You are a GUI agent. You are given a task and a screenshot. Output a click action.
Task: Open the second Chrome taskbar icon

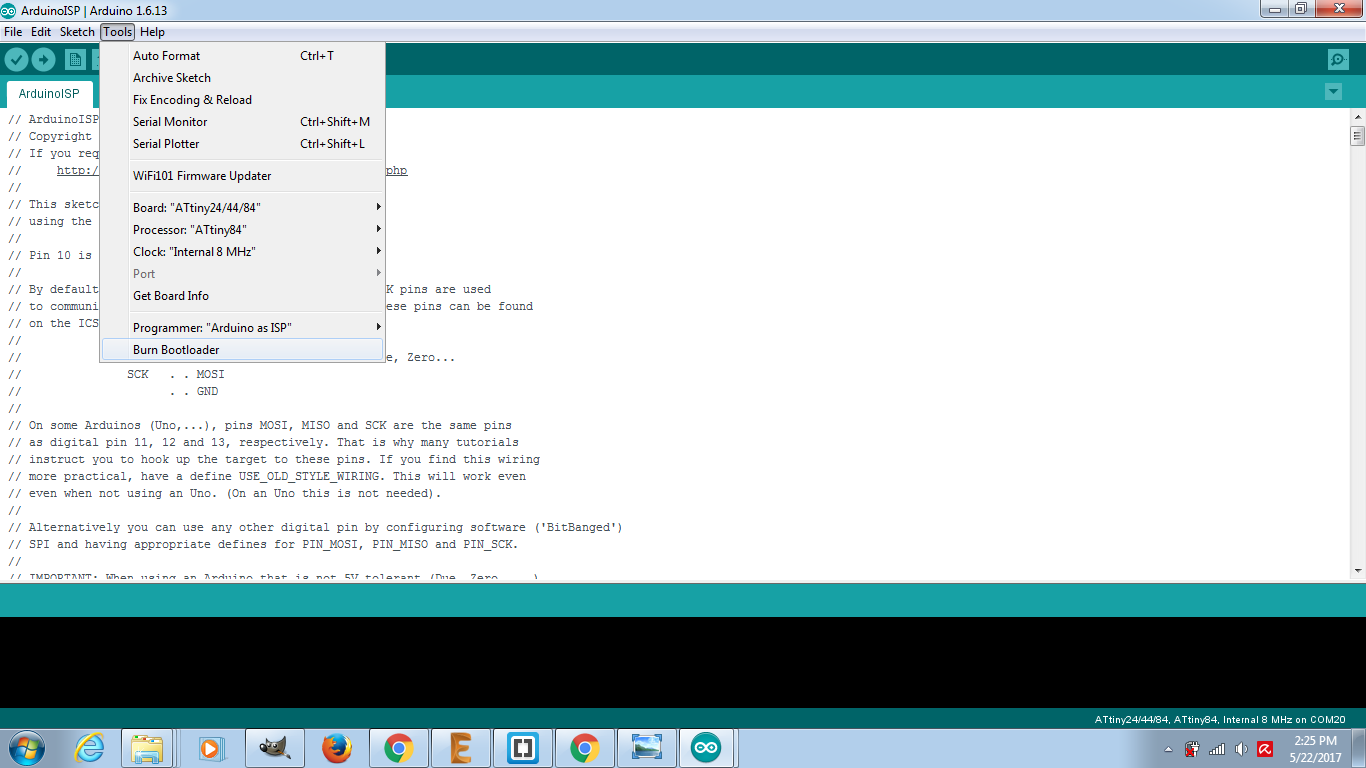coord(585,748)
